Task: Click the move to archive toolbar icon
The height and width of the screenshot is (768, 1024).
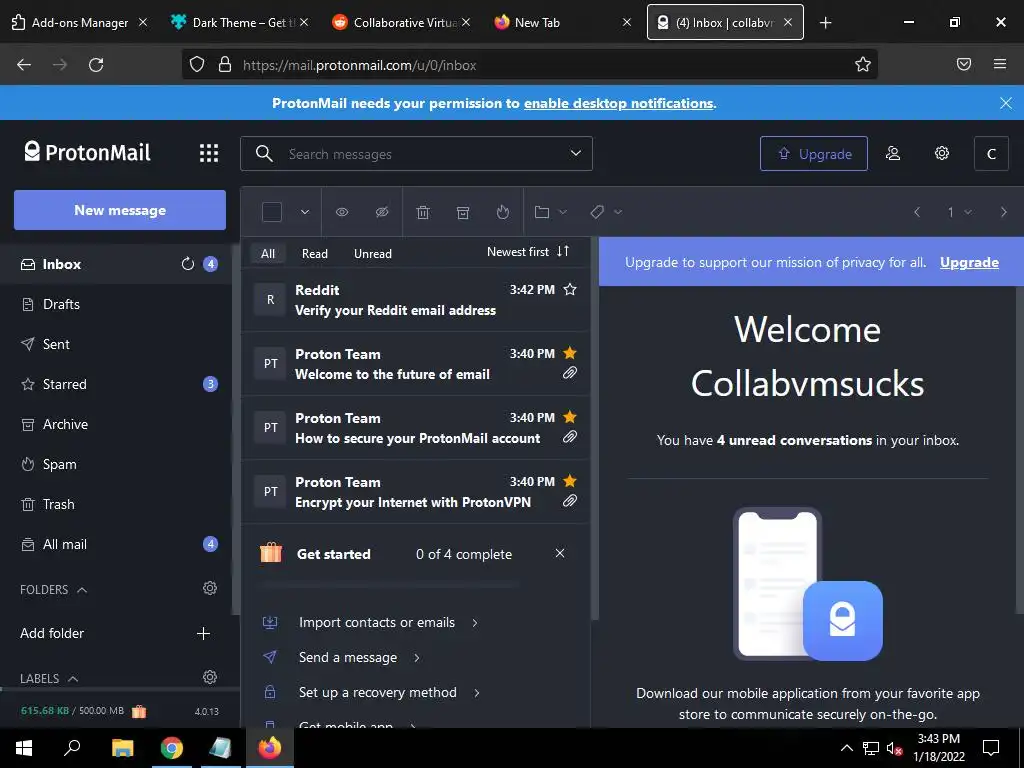Action: [463, 212]
